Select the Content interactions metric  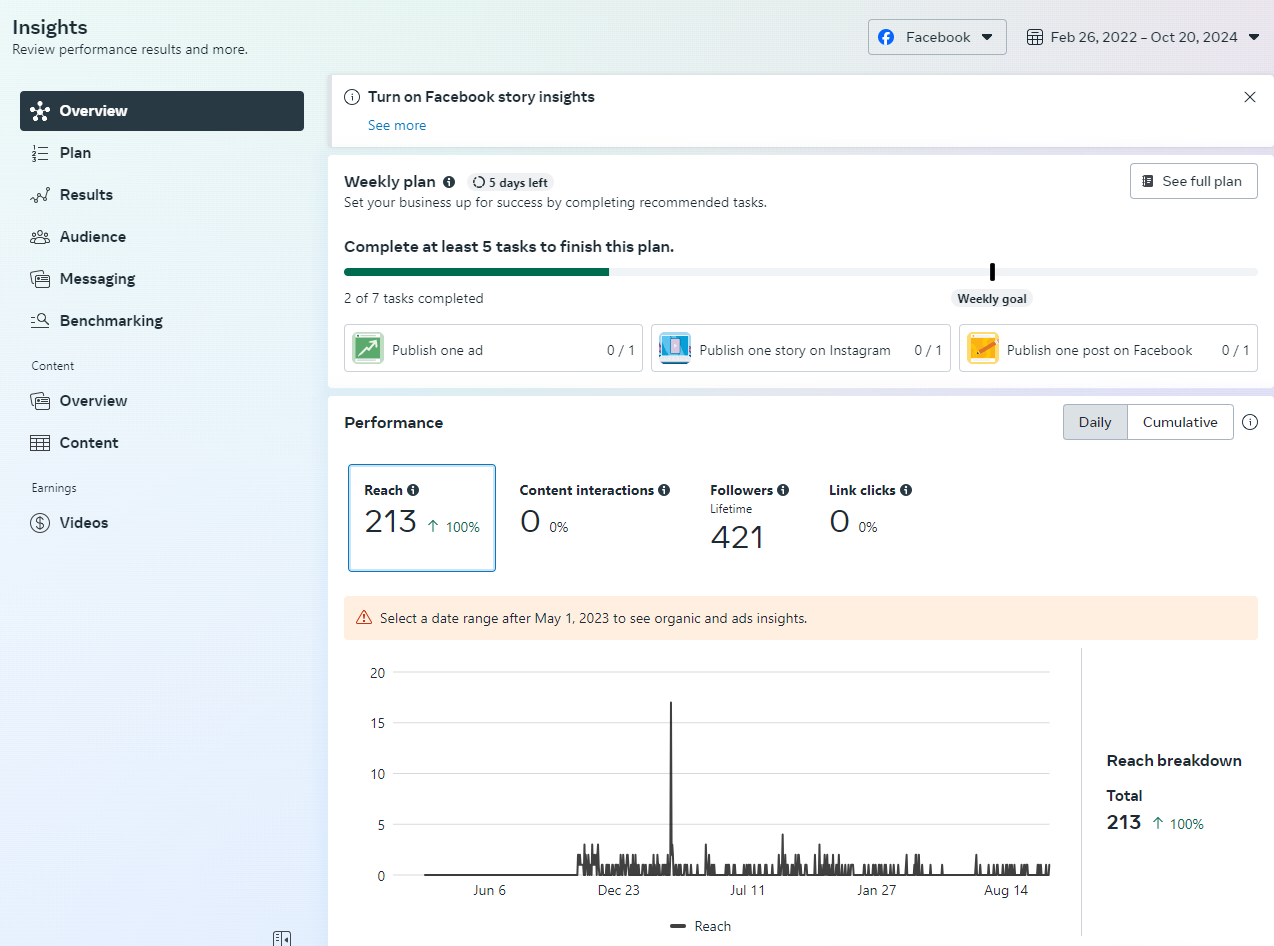(x=595, y=510)
